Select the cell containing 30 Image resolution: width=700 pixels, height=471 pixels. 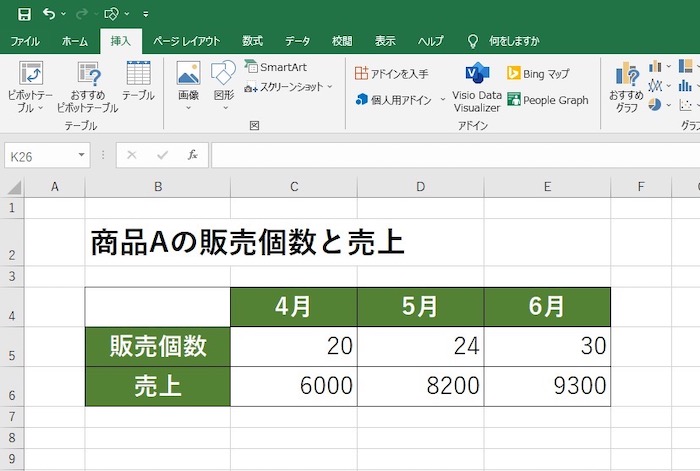[547, 347]
